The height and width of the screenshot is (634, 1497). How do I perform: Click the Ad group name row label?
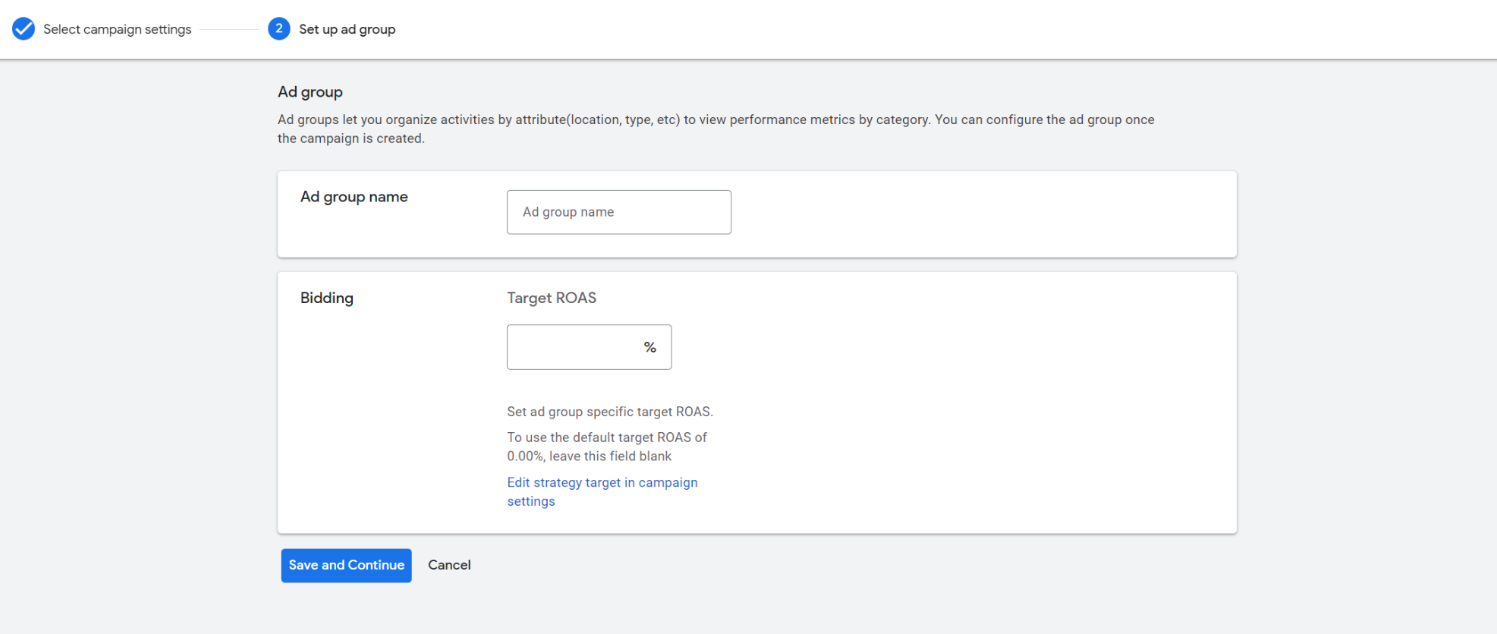(x=354, y=197)
